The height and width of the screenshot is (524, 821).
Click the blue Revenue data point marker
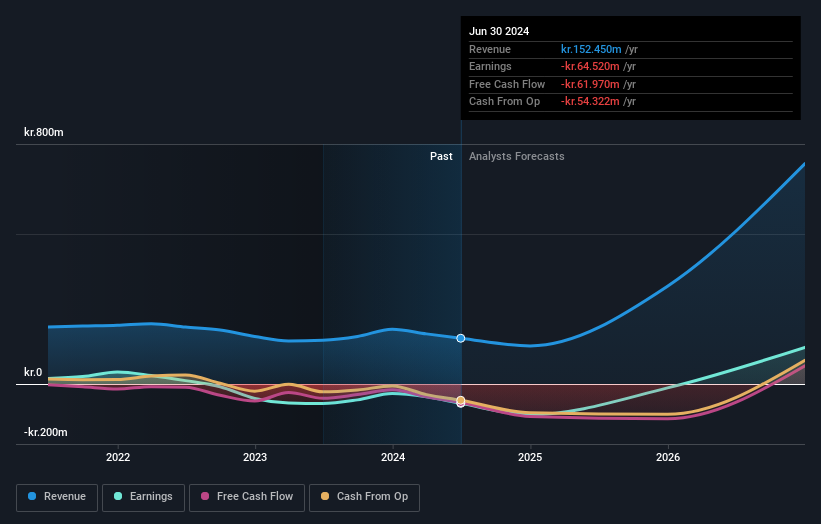(x=461, y=339)
